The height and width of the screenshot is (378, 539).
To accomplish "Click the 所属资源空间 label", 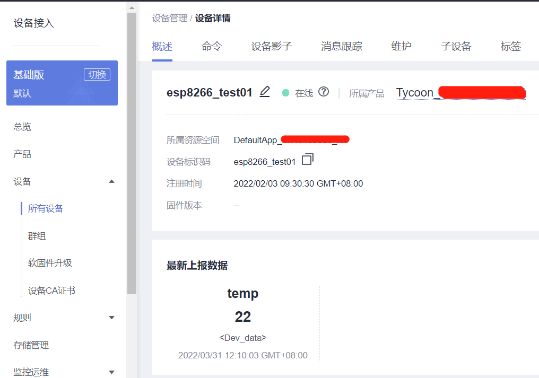I will tap(193, 140).
